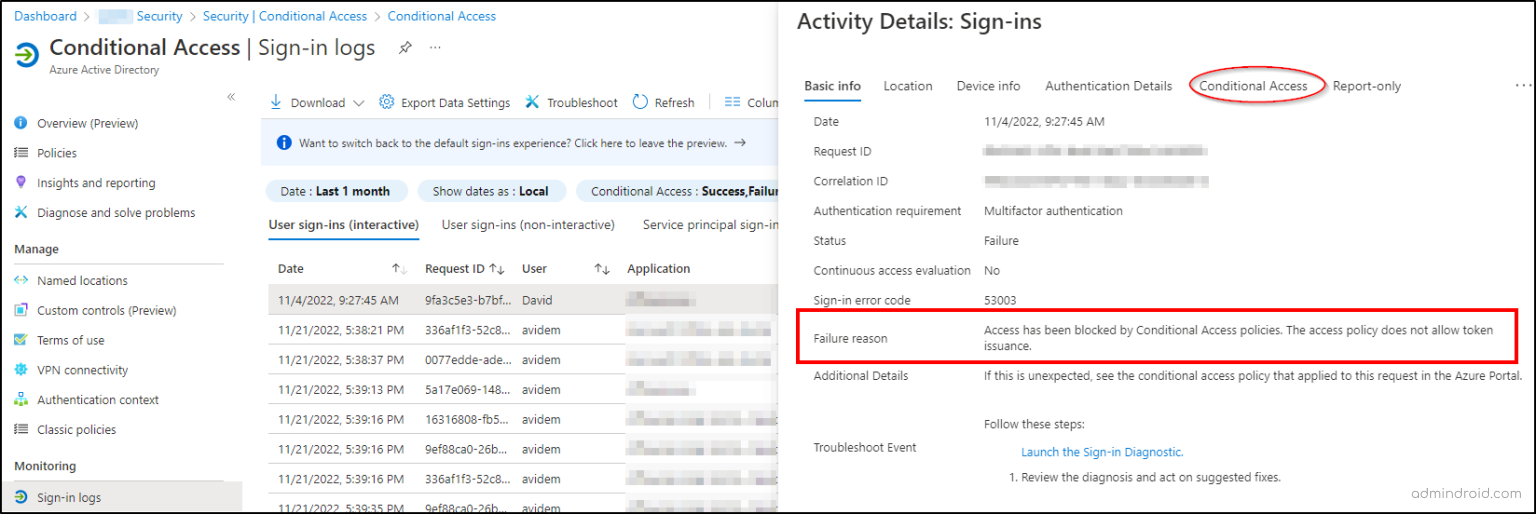Switch to the Authentication Details tab
The image size is (1536, 514).
tap(1108, 86)
